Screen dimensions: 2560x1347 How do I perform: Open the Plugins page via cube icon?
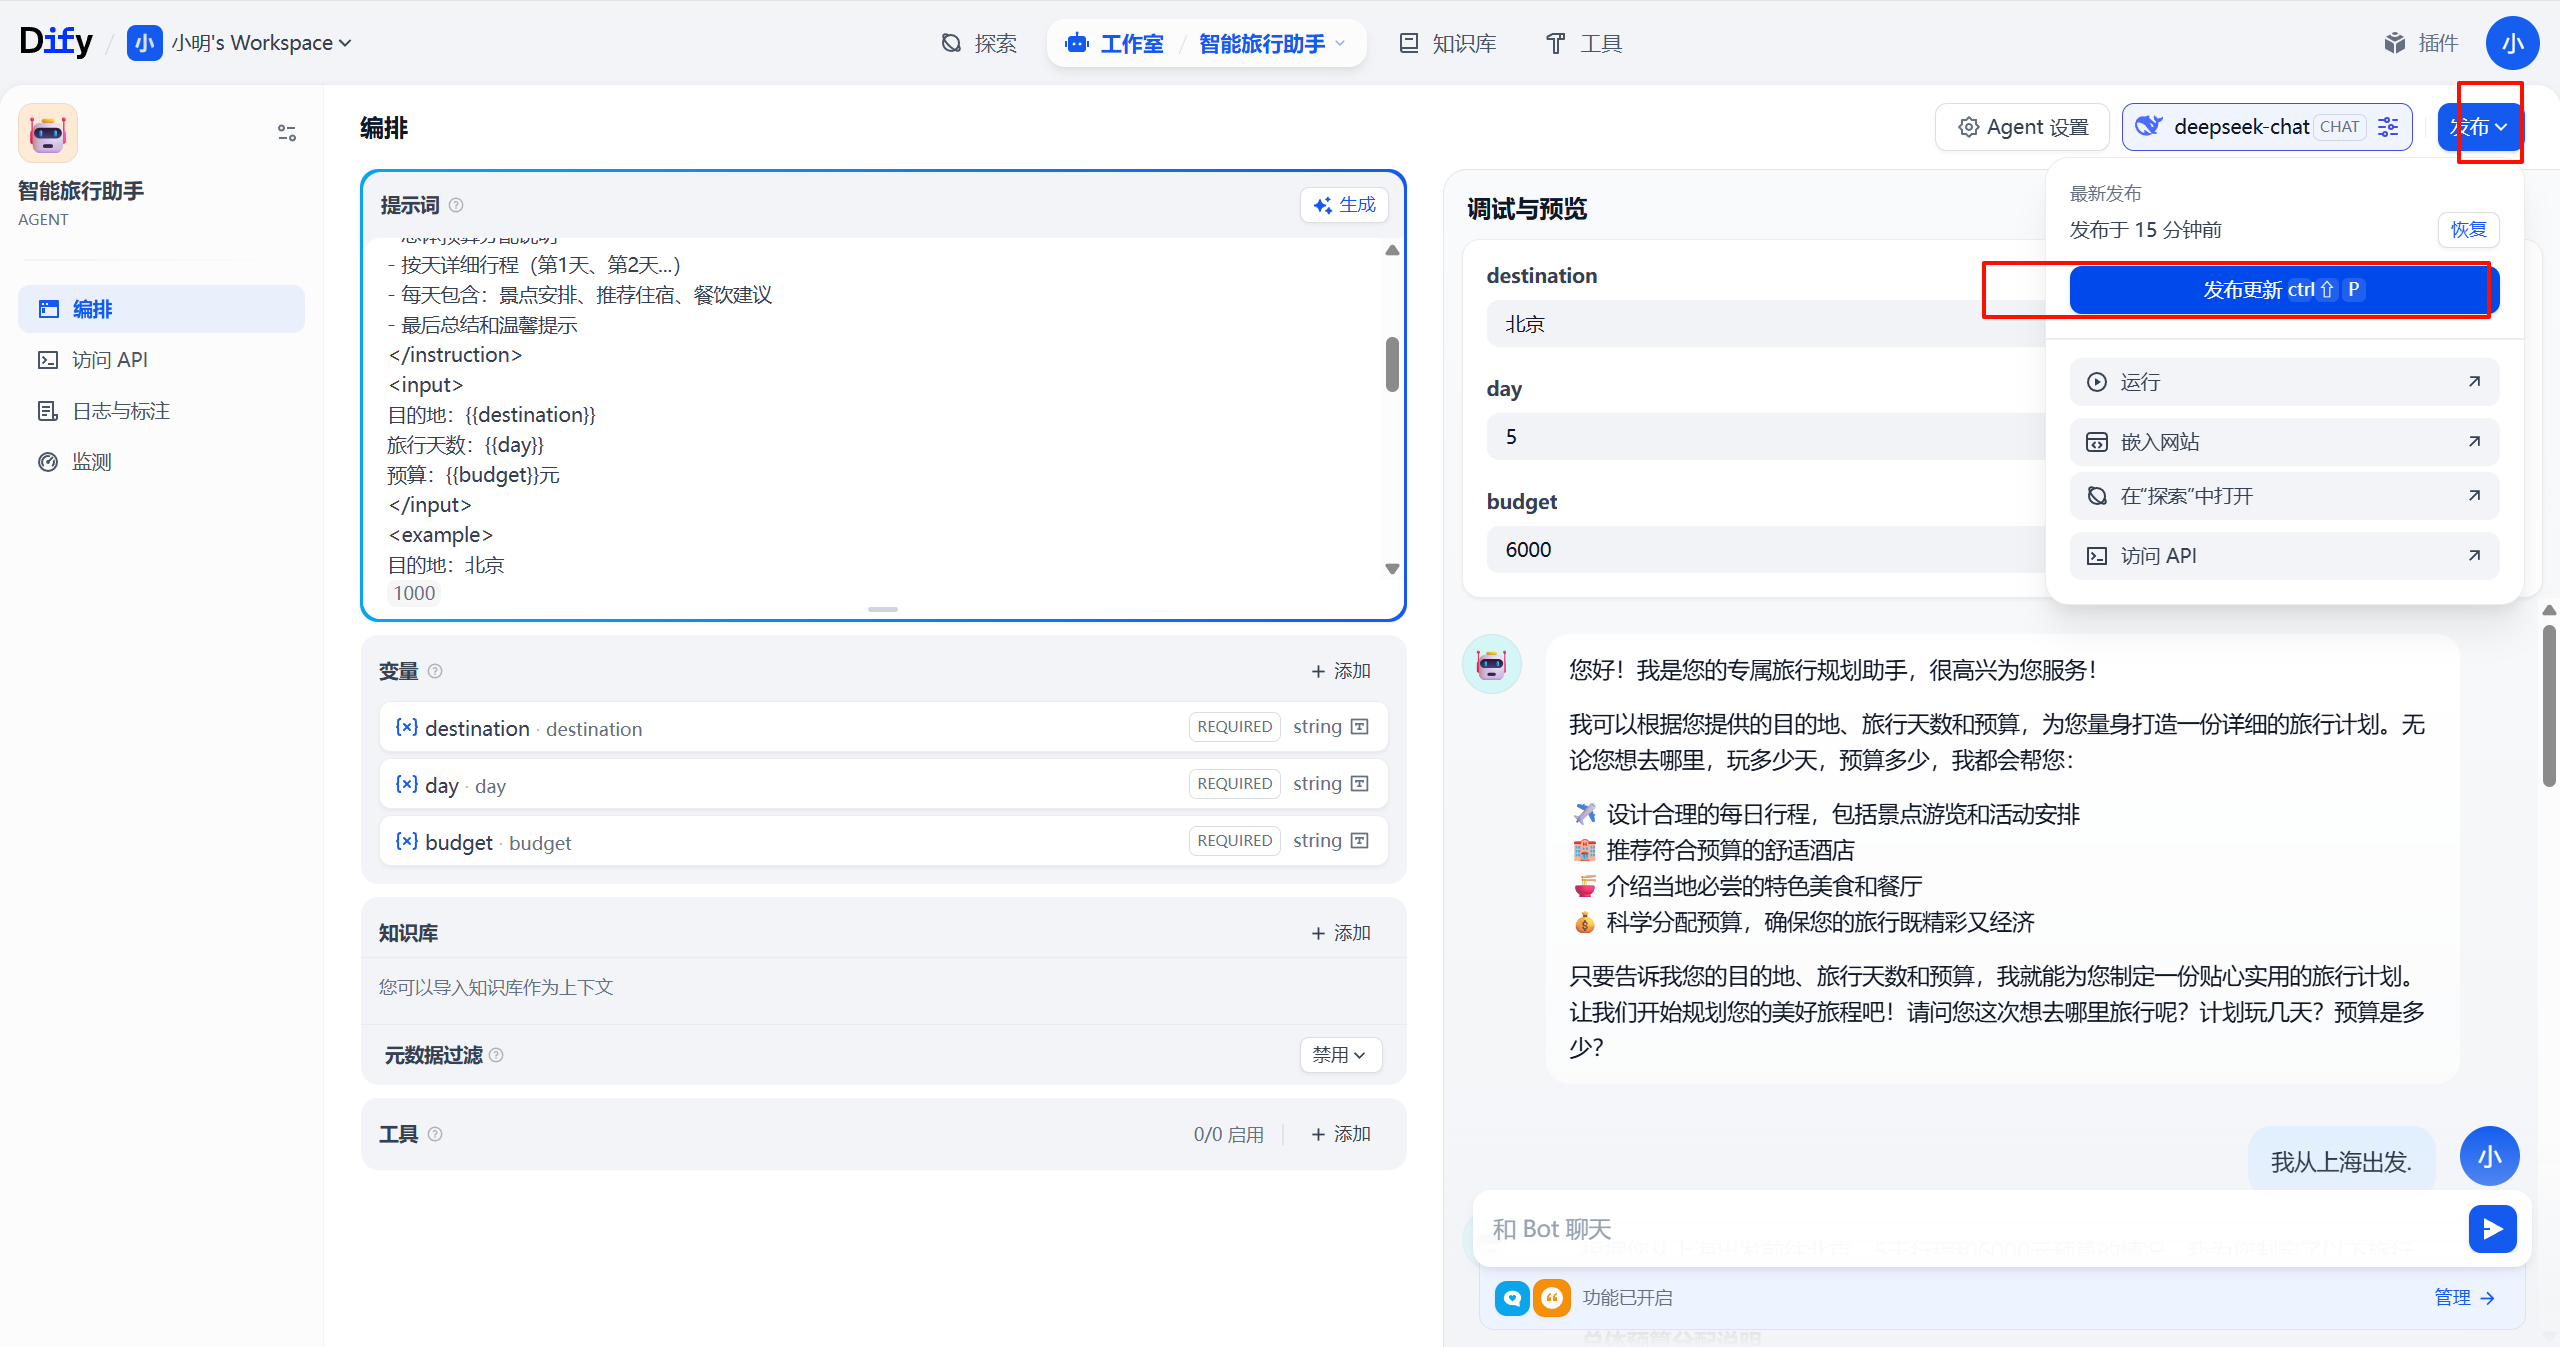point(2395,43)
